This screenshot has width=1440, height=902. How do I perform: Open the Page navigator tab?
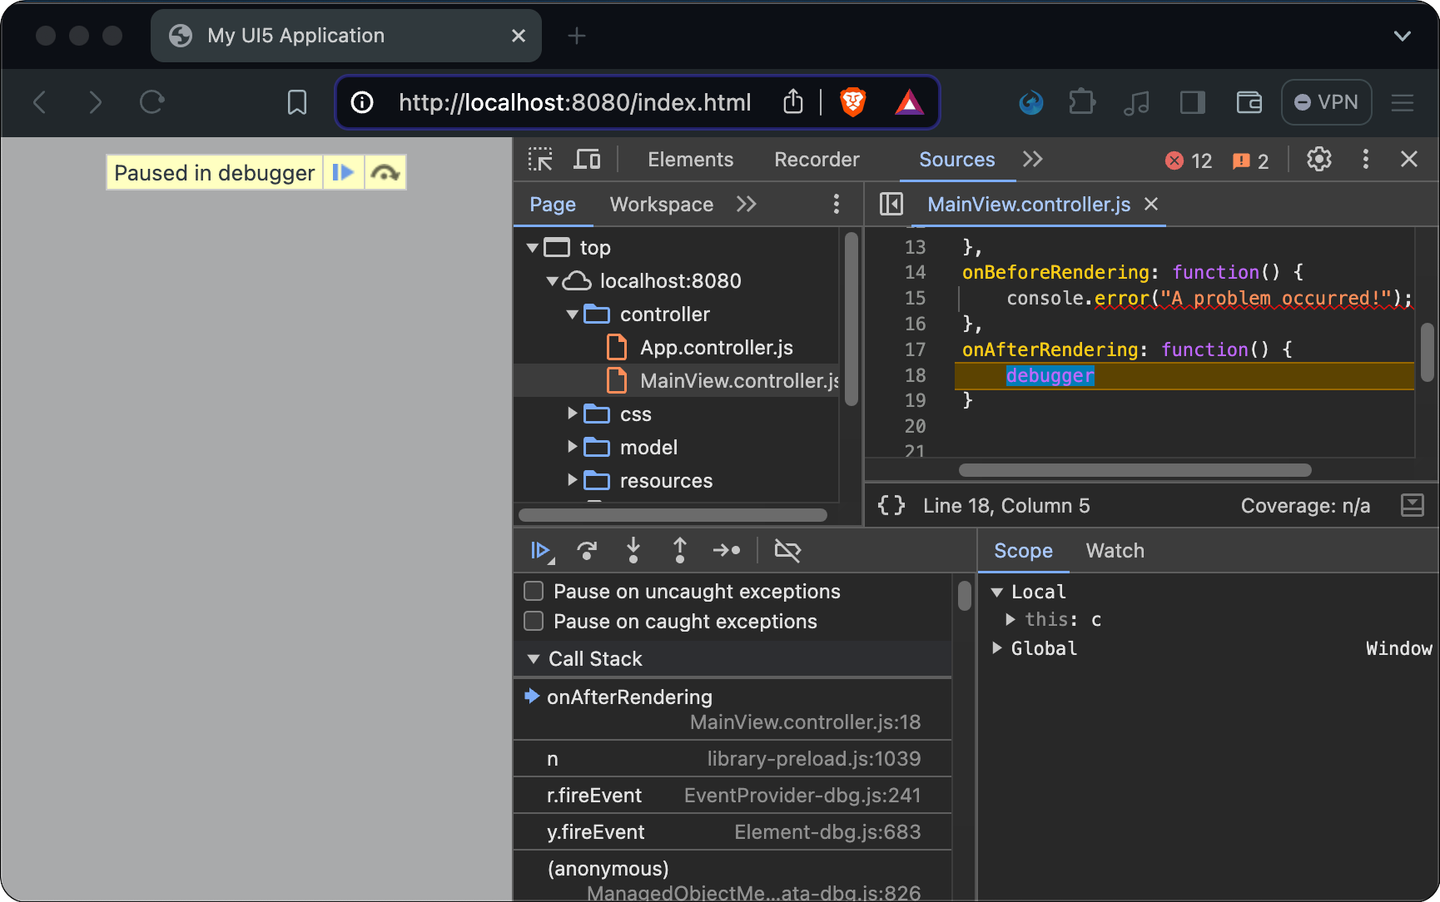552,204
